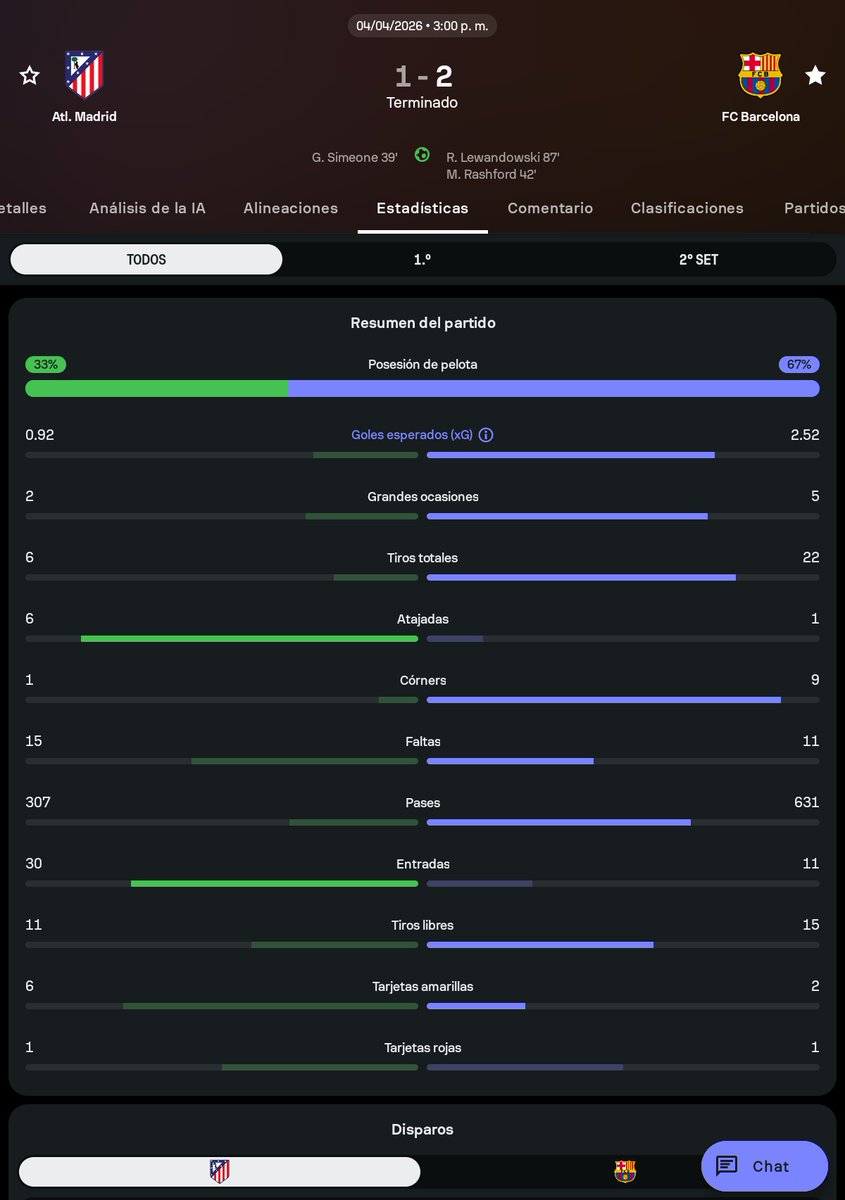
Task: Click the Tiros libres stat label
Action: [x=422, y=925]
